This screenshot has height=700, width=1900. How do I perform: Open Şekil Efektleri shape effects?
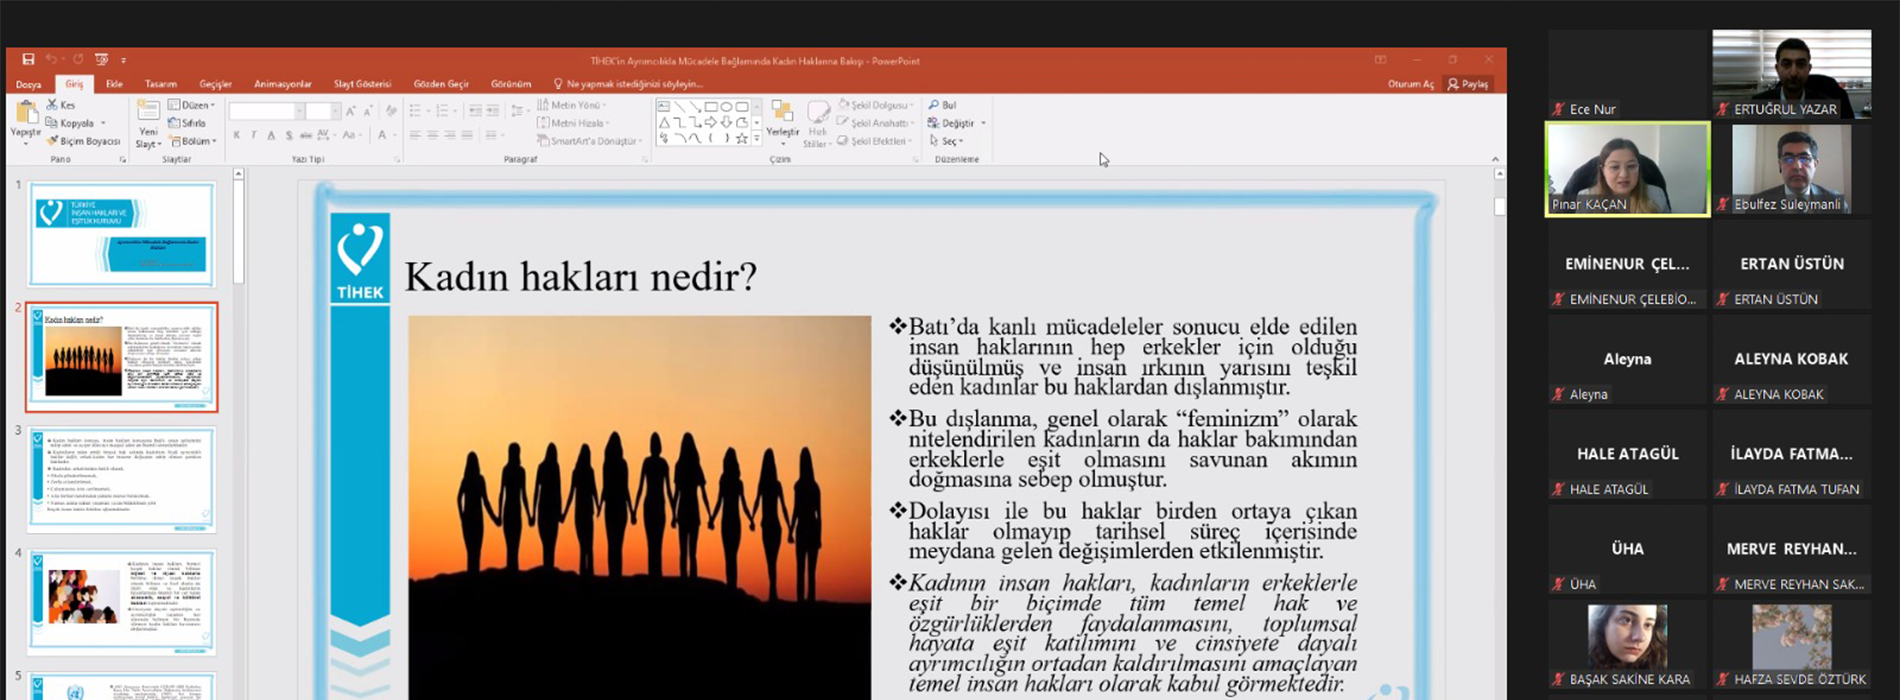tap(874, 141)
